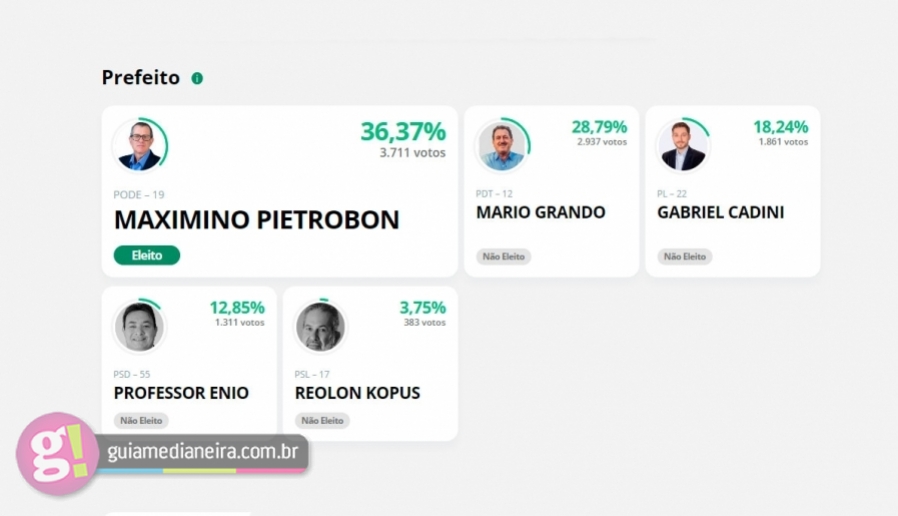
Task: Open Maximino Pietrobon's candidate photo
Action: point(139,145)
